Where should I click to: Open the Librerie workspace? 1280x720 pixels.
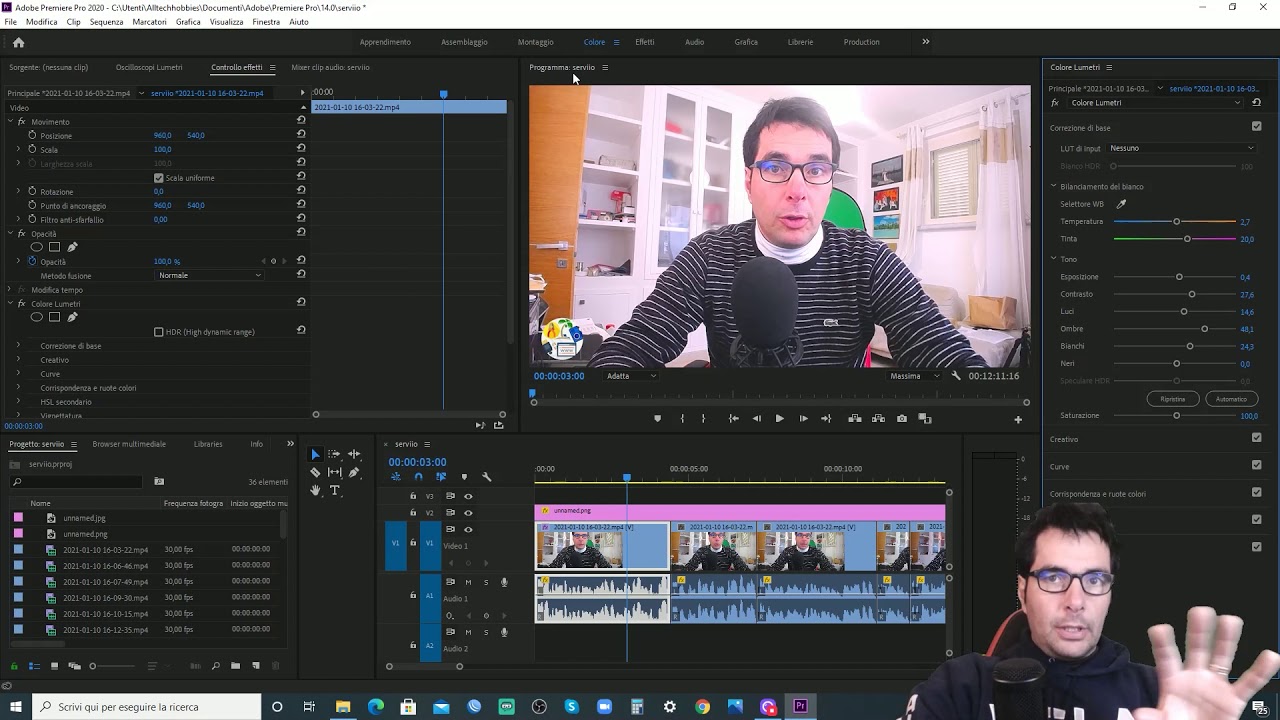(800, 42)
